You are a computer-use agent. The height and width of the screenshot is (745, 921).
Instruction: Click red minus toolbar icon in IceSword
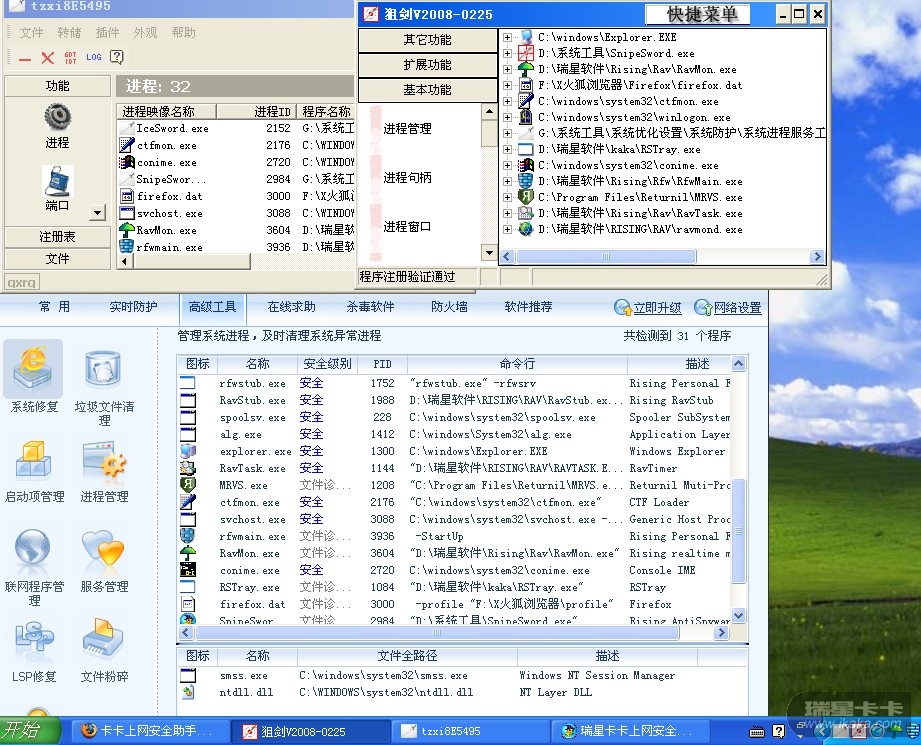coord(25,58)
